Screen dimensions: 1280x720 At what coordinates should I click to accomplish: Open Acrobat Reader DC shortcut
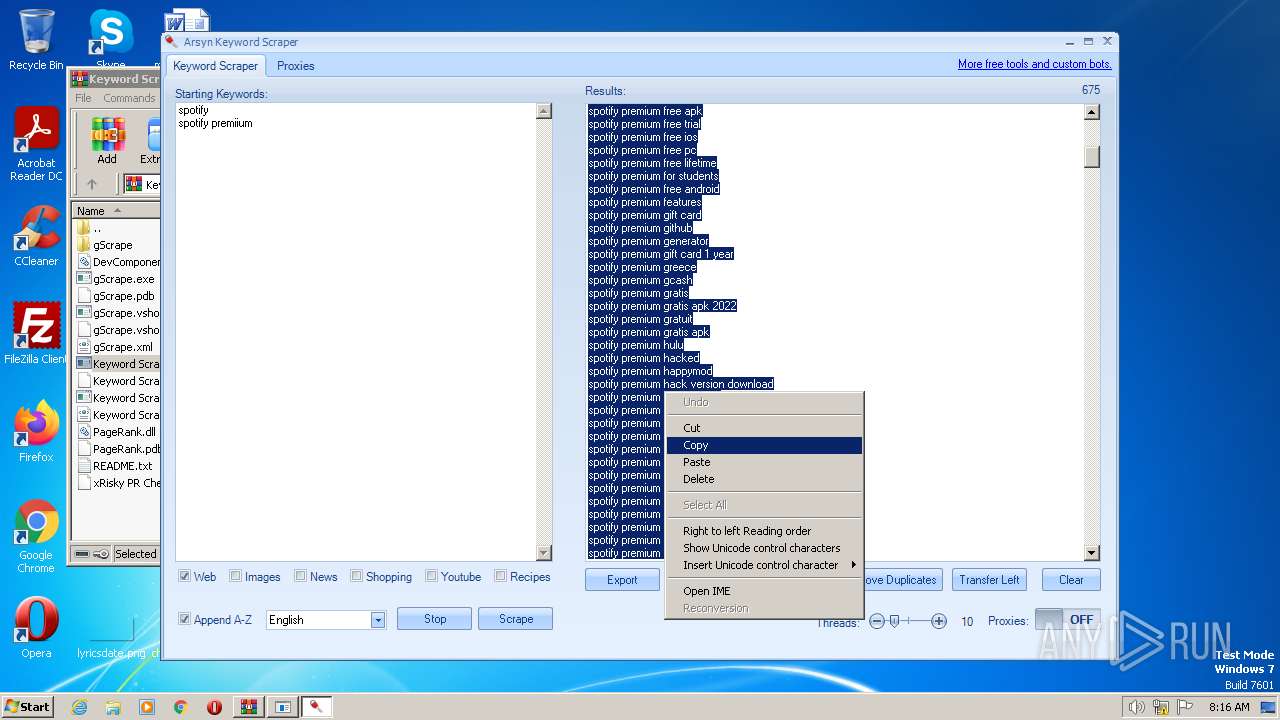(36, 144)
